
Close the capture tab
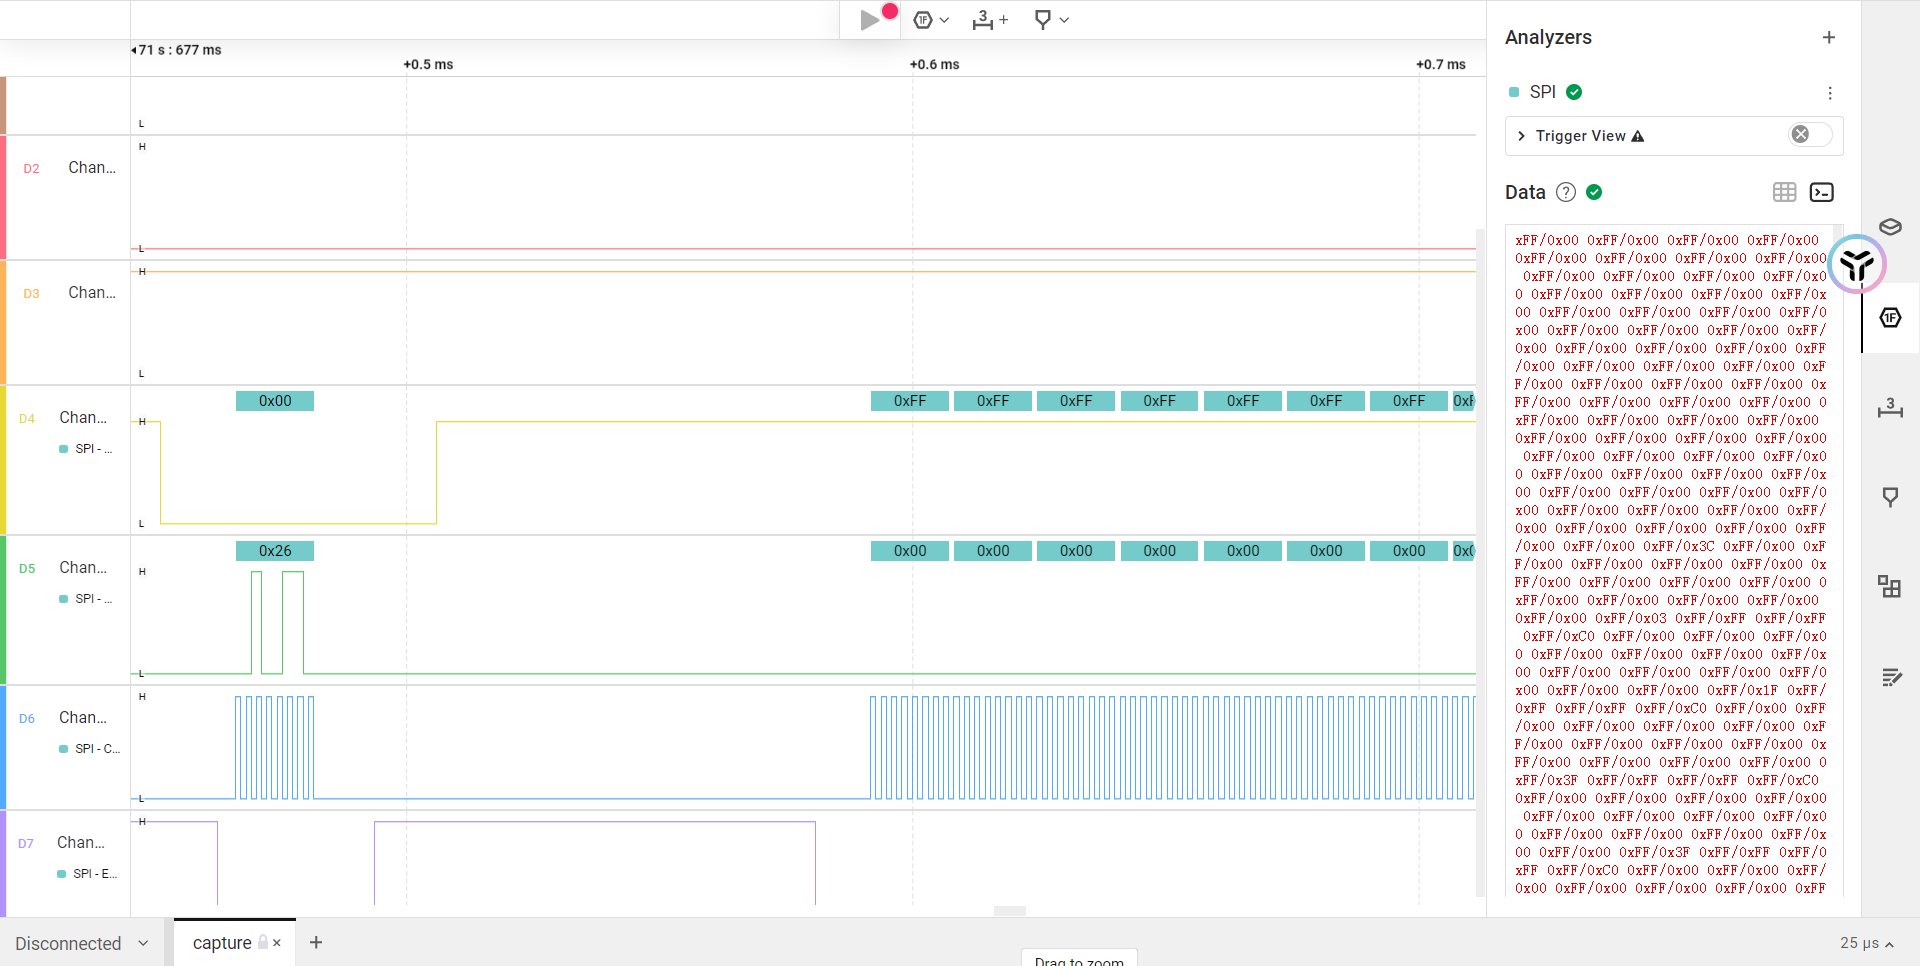[277, 943]
